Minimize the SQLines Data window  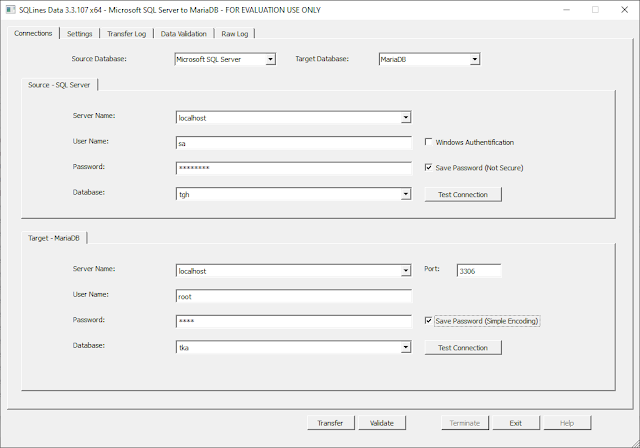[x=566, y=10]
